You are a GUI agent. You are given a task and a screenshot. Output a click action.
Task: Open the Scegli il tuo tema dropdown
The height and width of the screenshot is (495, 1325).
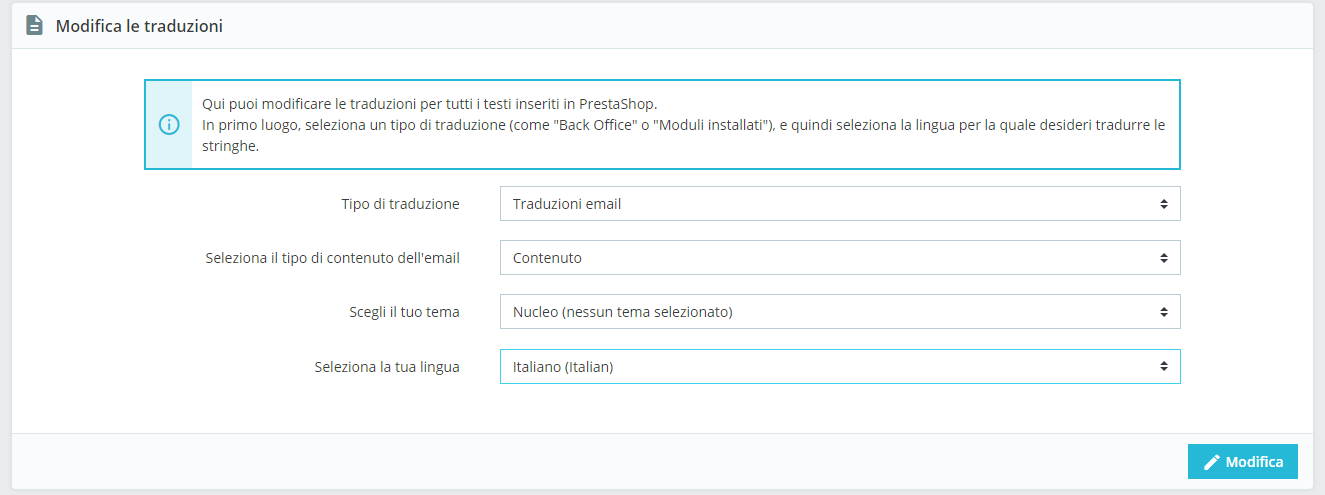(x=840, y=312)
